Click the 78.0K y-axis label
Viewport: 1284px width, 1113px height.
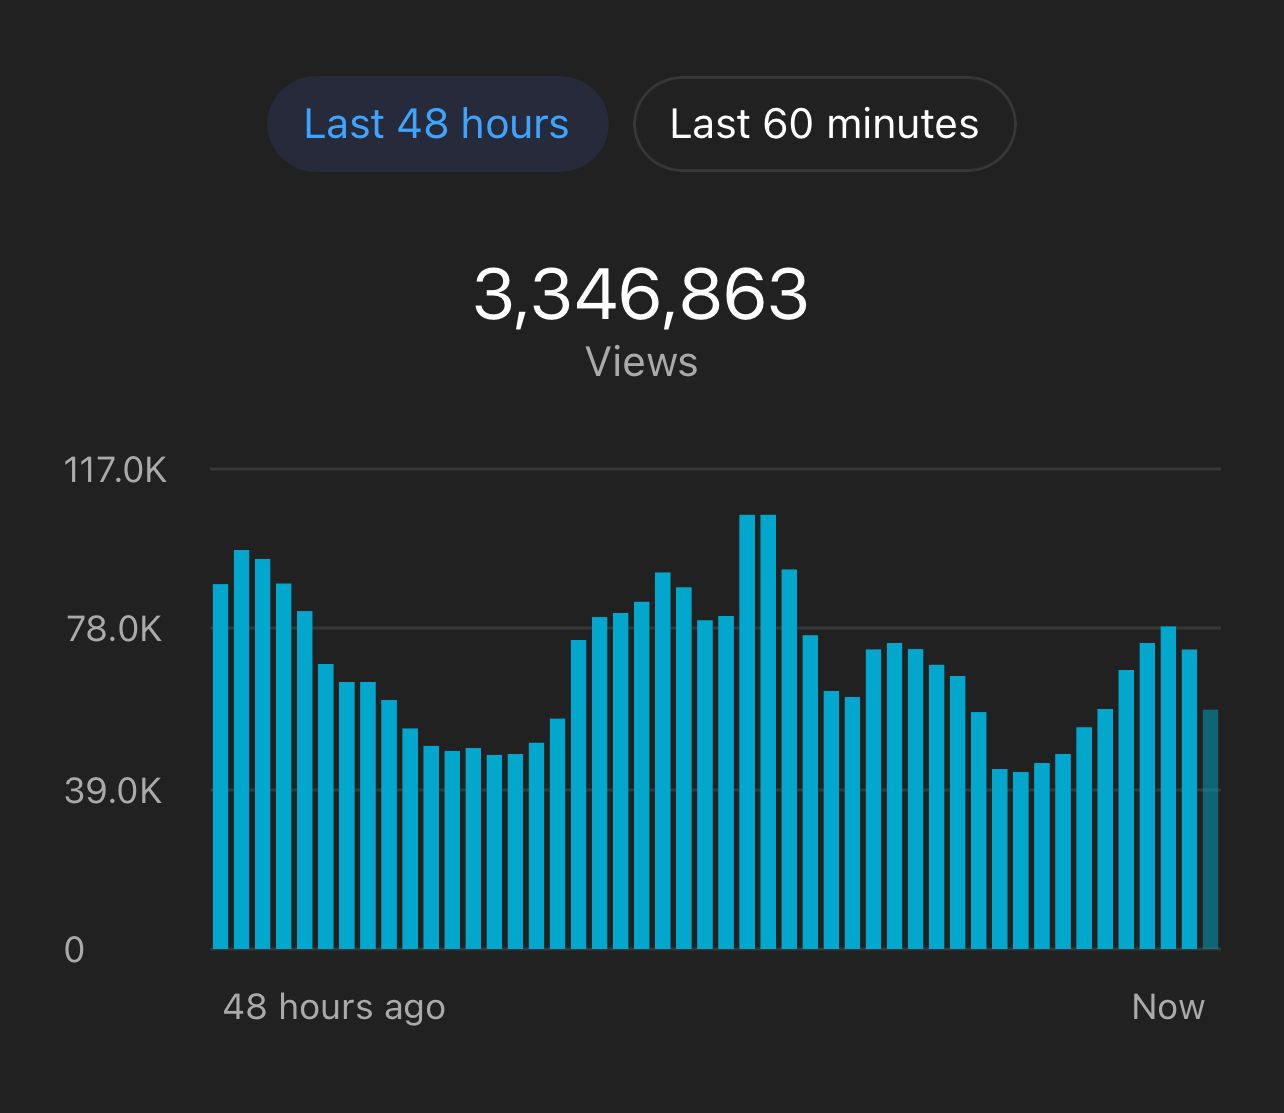[113, 629]
